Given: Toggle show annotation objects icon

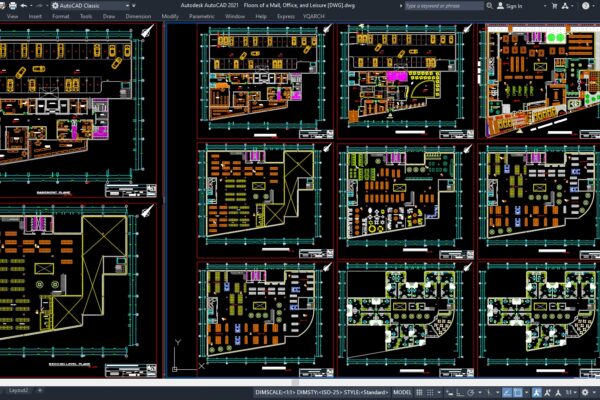Looking at the screenshot, I should pos(536,392).
